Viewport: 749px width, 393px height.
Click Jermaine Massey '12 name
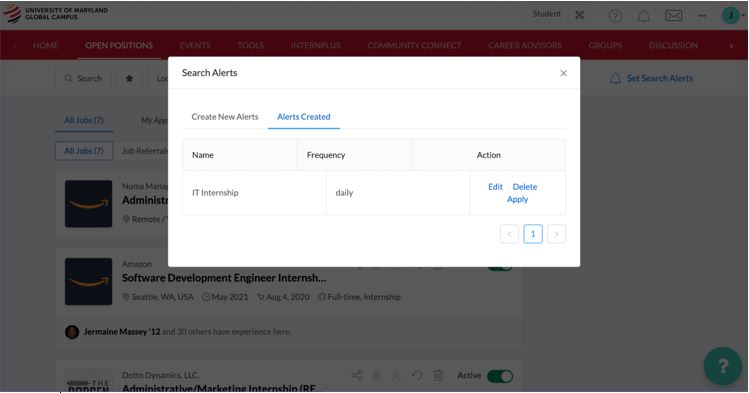[122, 332]
